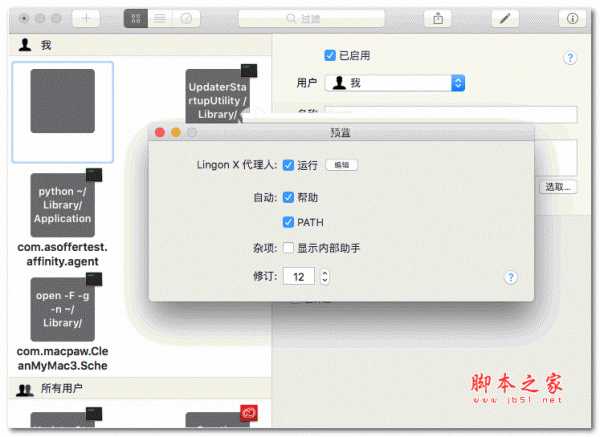Click com.asoffertest.affinity.agent label
The image size is (600, 437).
63,254
